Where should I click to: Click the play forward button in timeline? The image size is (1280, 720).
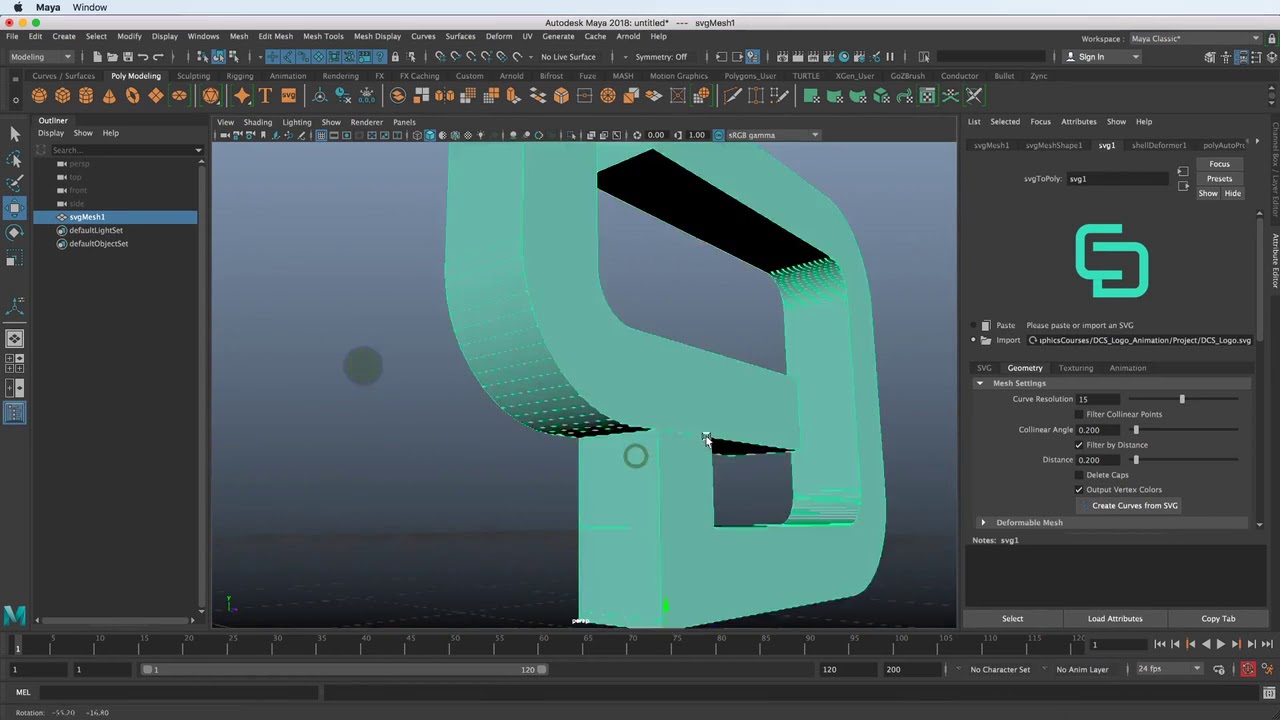[1220, 645]
